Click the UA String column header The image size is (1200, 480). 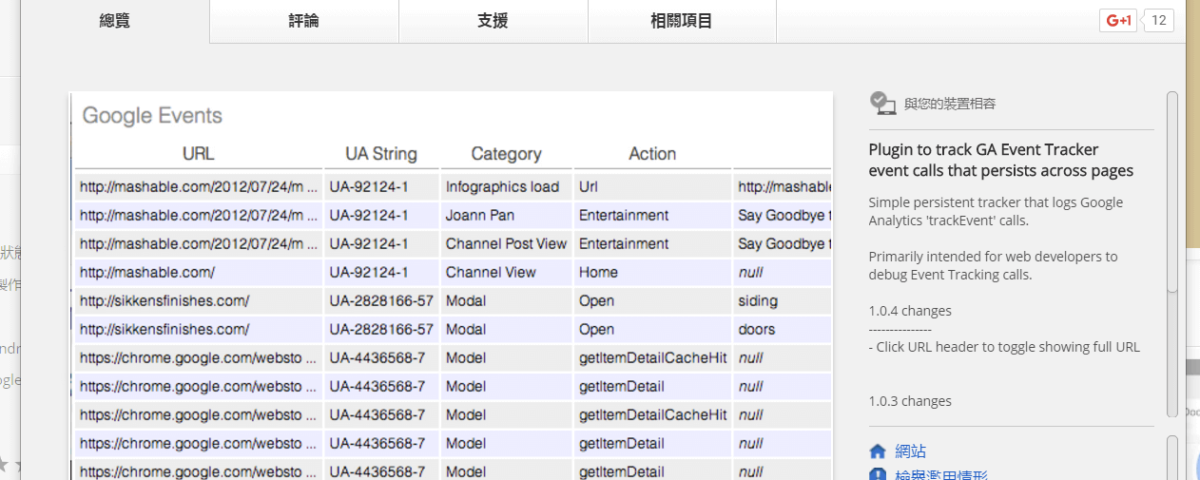[x=381, y=154]
